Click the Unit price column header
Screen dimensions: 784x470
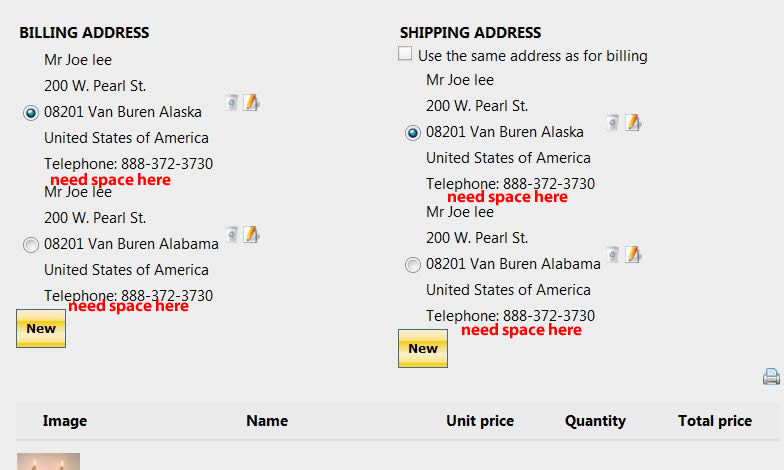click(480, 421)
